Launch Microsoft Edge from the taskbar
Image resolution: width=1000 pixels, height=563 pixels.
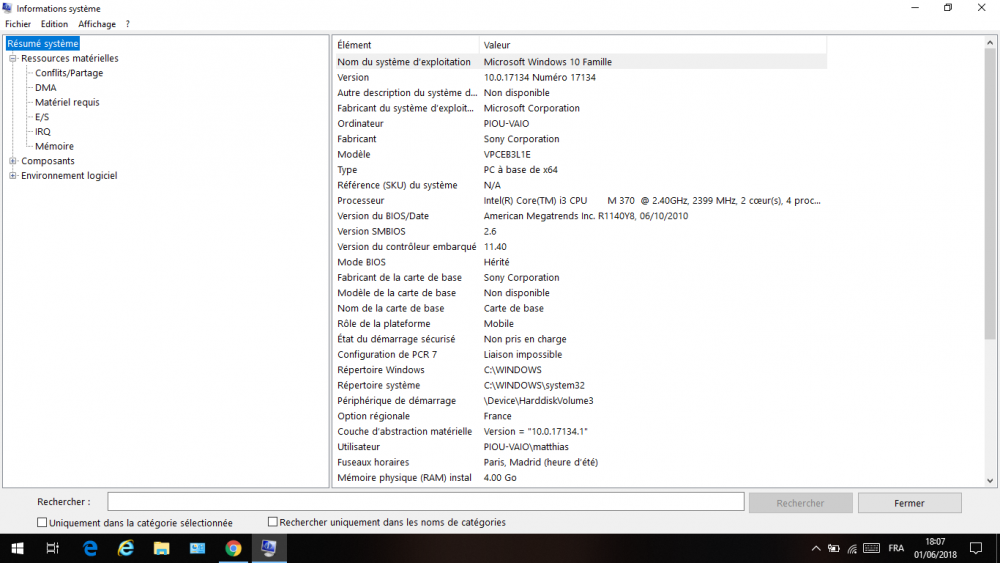[90, 548]
